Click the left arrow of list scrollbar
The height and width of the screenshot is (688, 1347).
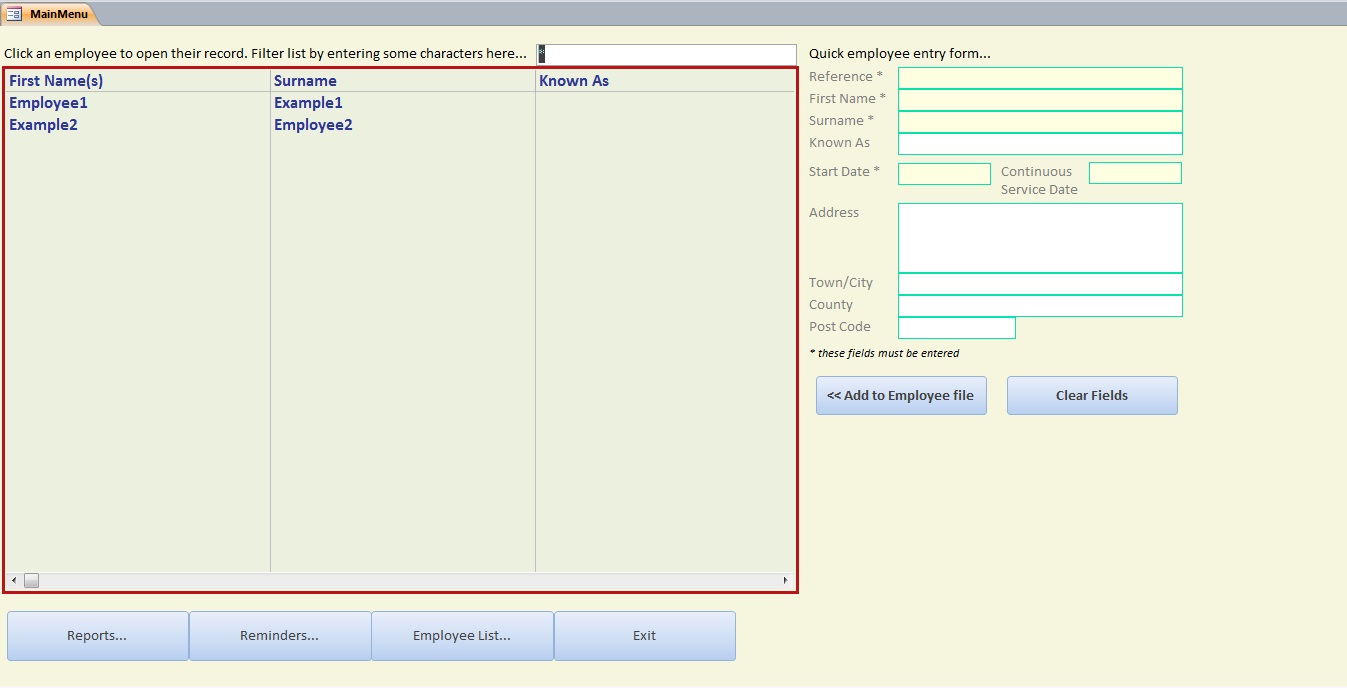click(x=14, y=581)
